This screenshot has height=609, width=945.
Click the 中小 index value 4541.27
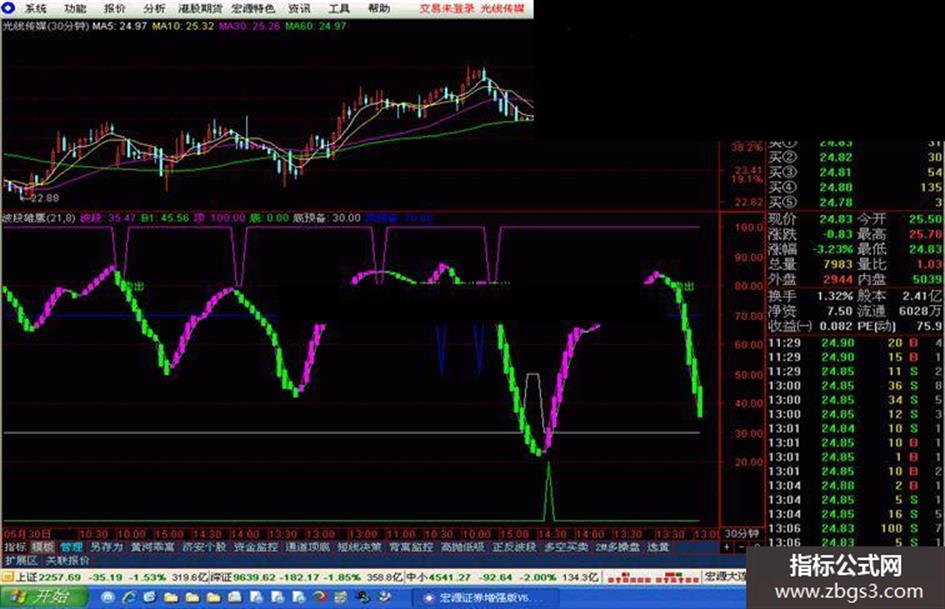449,577
